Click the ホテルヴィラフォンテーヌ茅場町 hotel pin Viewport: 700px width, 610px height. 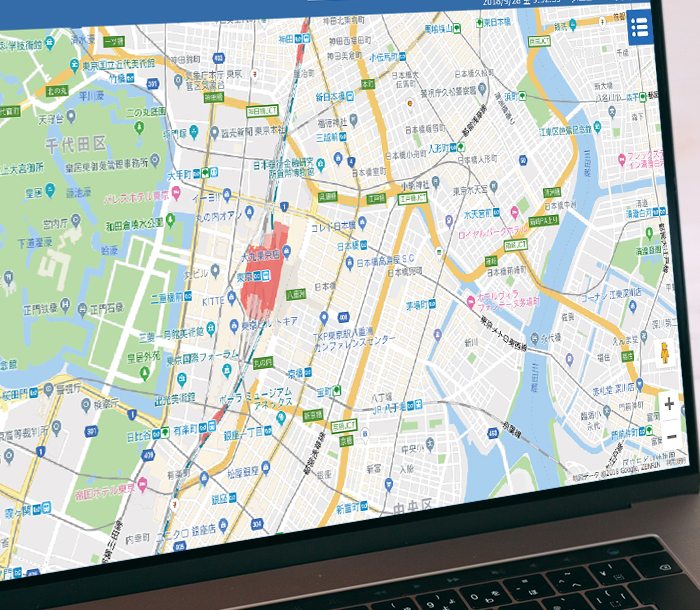pyautogui.click(x=470, y=302)
